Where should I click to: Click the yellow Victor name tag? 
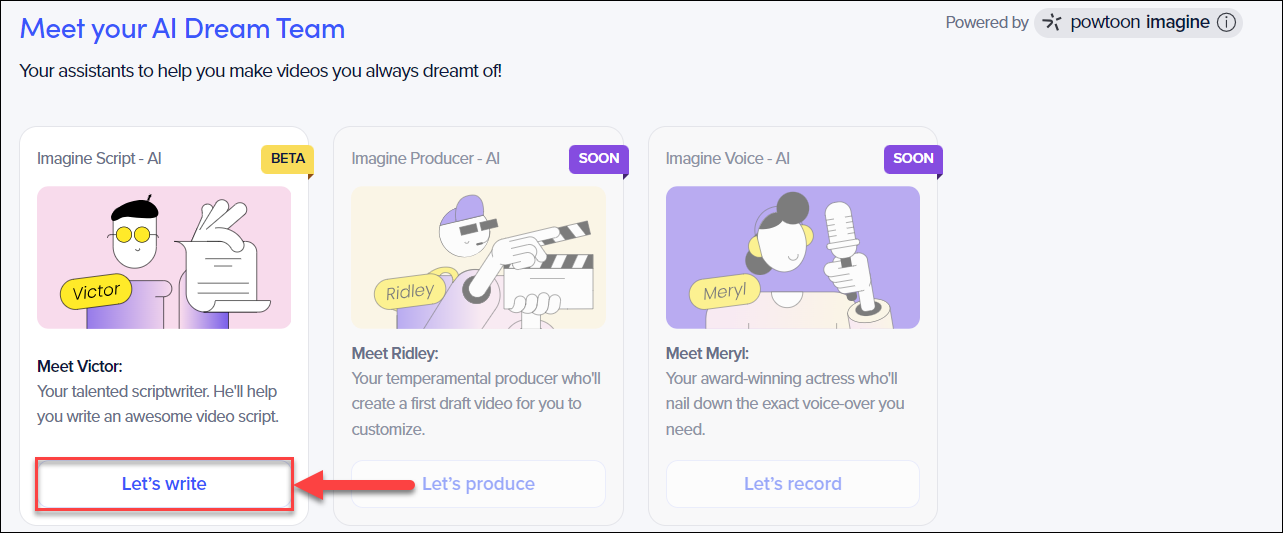pos(96,292)
